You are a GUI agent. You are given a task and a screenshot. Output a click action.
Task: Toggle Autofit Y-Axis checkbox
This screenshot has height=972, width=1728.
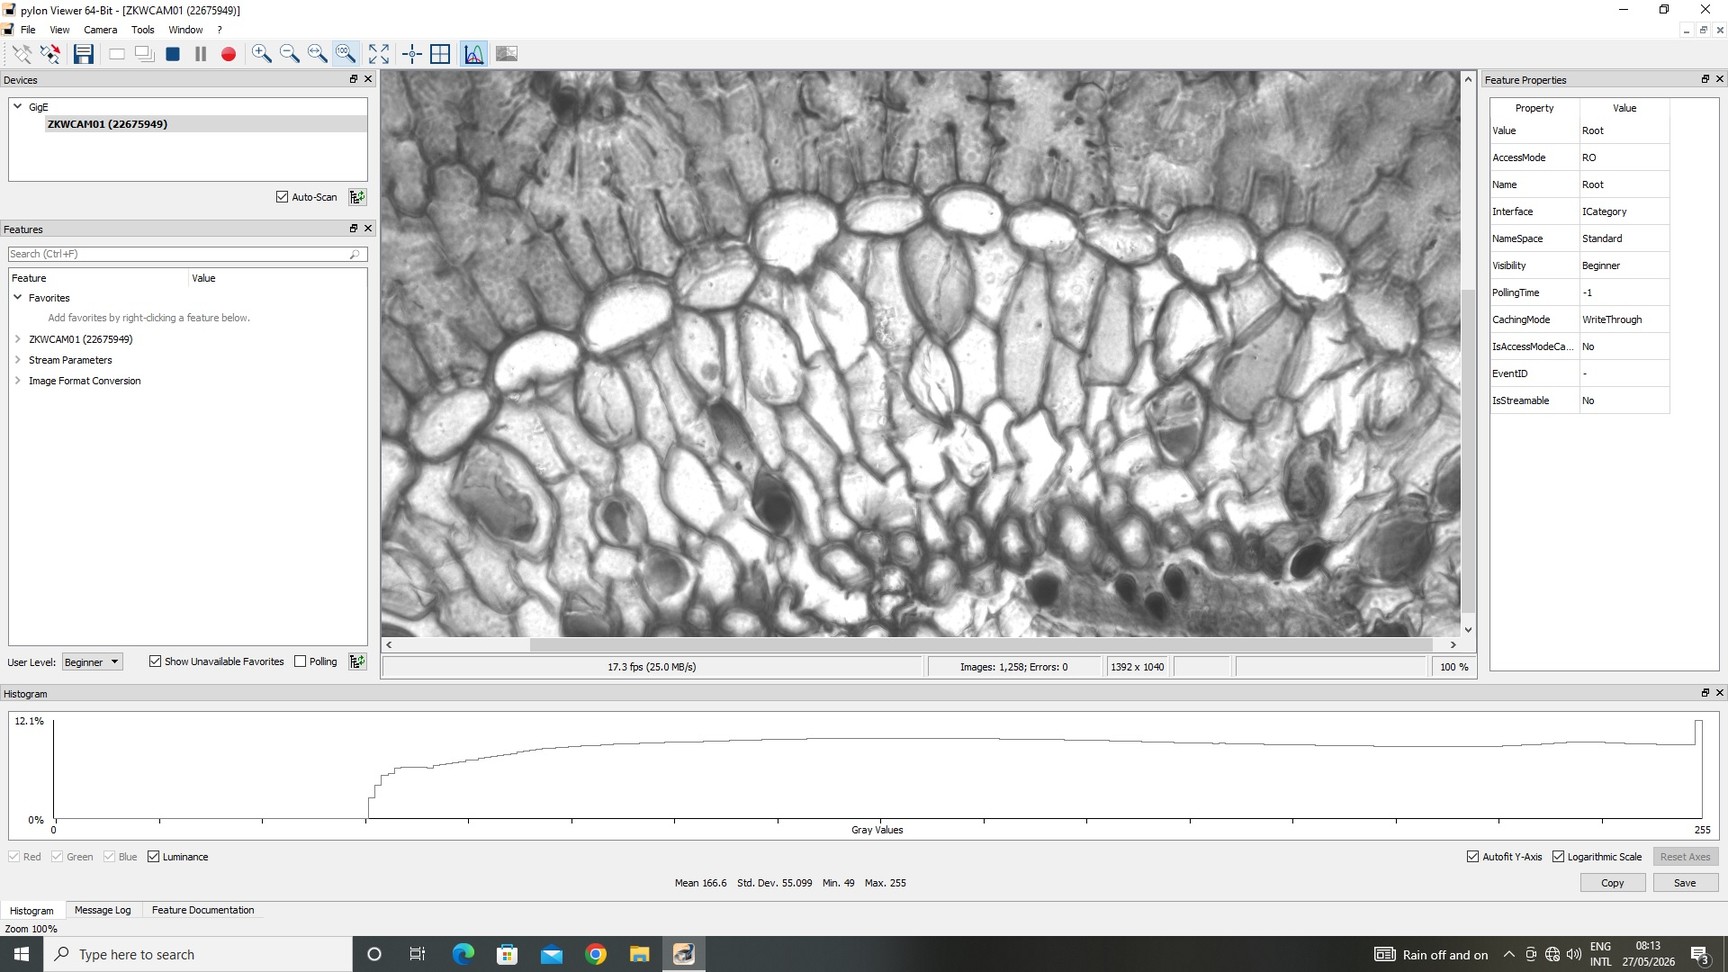click(1473, 857)
